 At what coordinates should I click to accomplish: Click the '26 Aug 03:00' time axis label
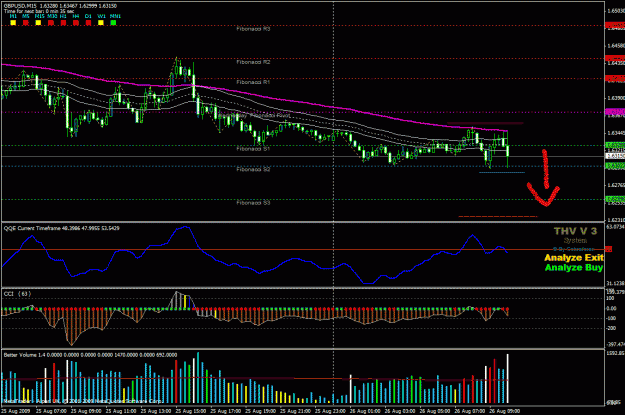(x=400, y=411)
